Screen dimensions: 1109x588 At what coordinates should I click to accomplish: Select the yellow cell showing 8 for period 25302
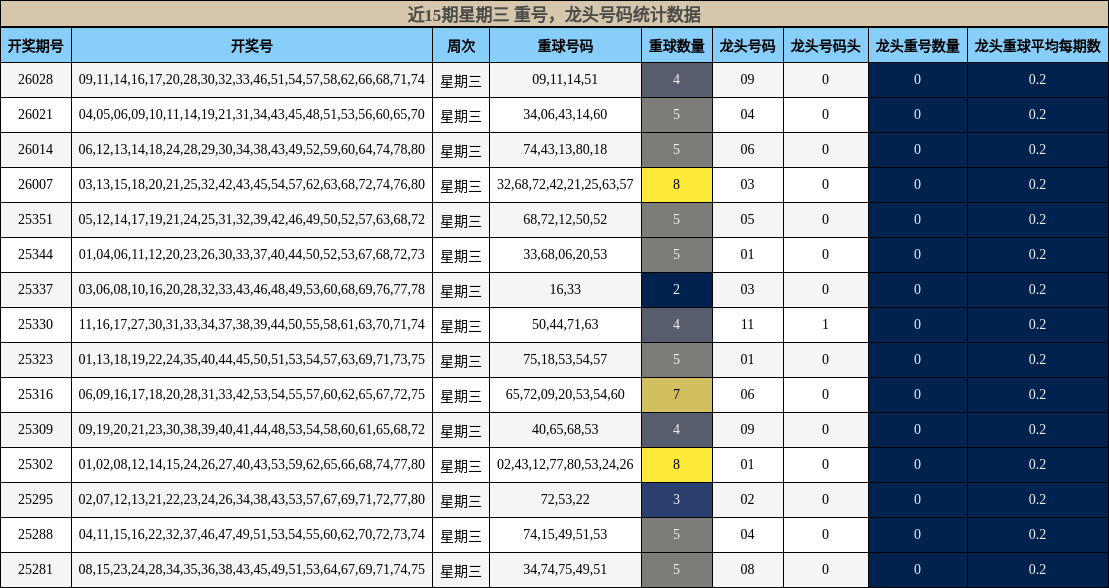pyautogui.click(x=676, y=464)
